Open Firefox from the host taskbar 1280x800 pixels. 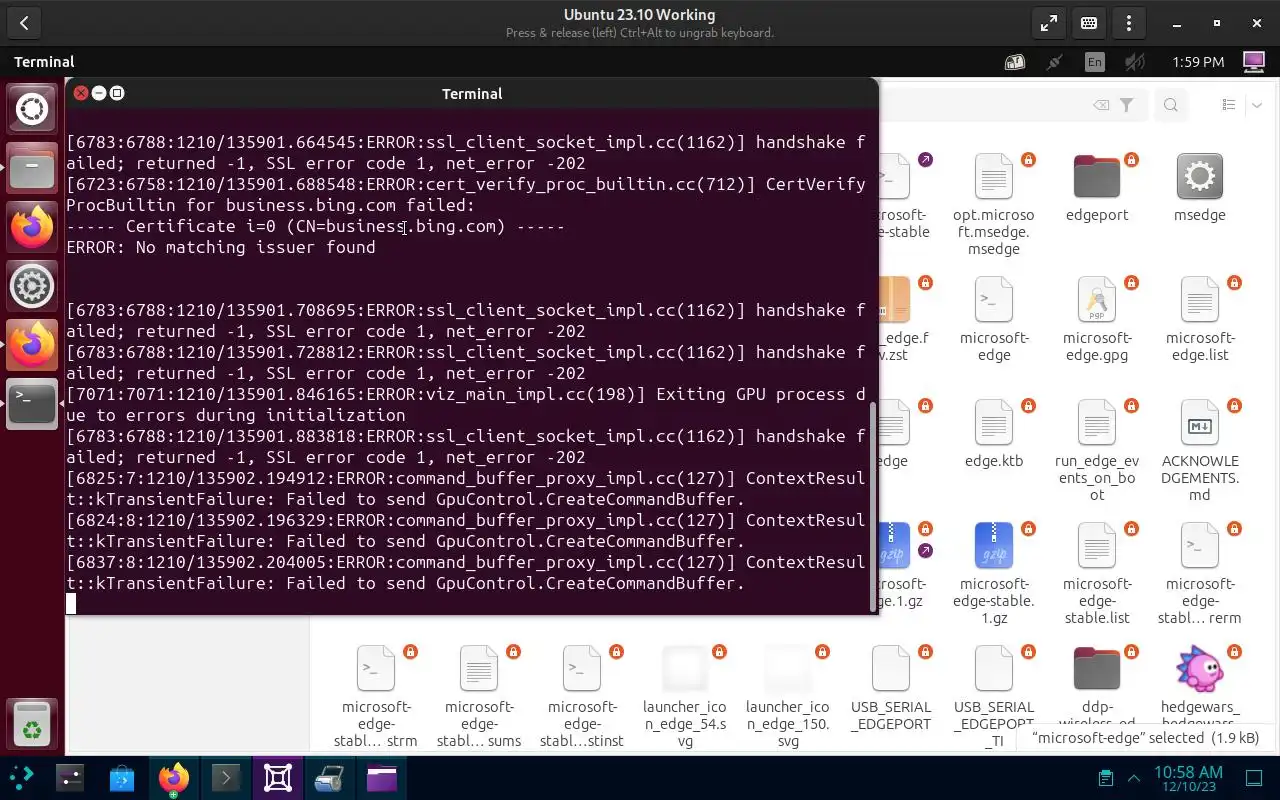tap(174, 777)
